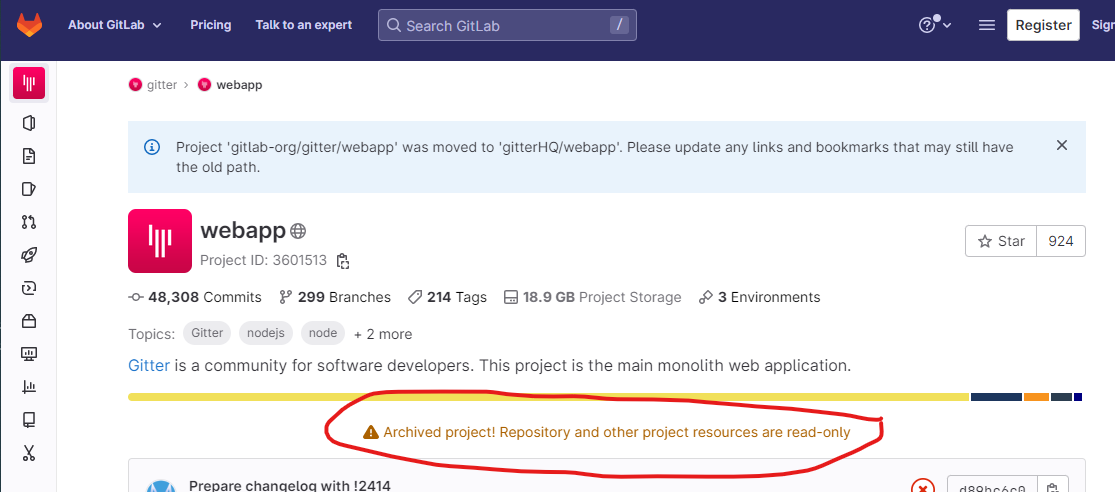Viewport: 1115px width, 492px height.
Task: Click the Project ID: 3601513 text
Action: coord(264,261)
